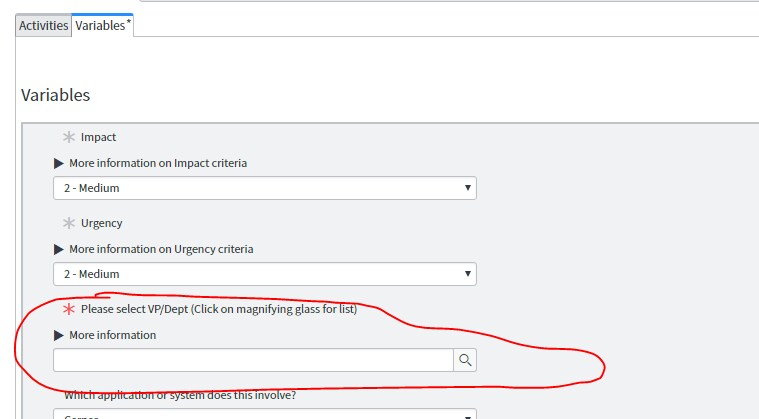Click the red mandatory asterisk for VP/Dept
Viewport: 759px width, 419px height.
click(x=69, y=309)
